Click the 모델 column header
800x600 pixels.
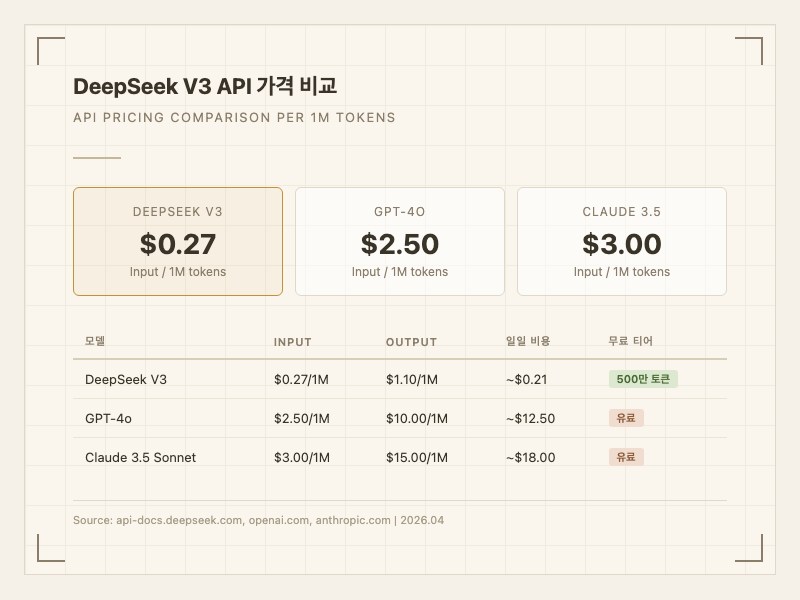pyautogui.click(x=95, y=342)
